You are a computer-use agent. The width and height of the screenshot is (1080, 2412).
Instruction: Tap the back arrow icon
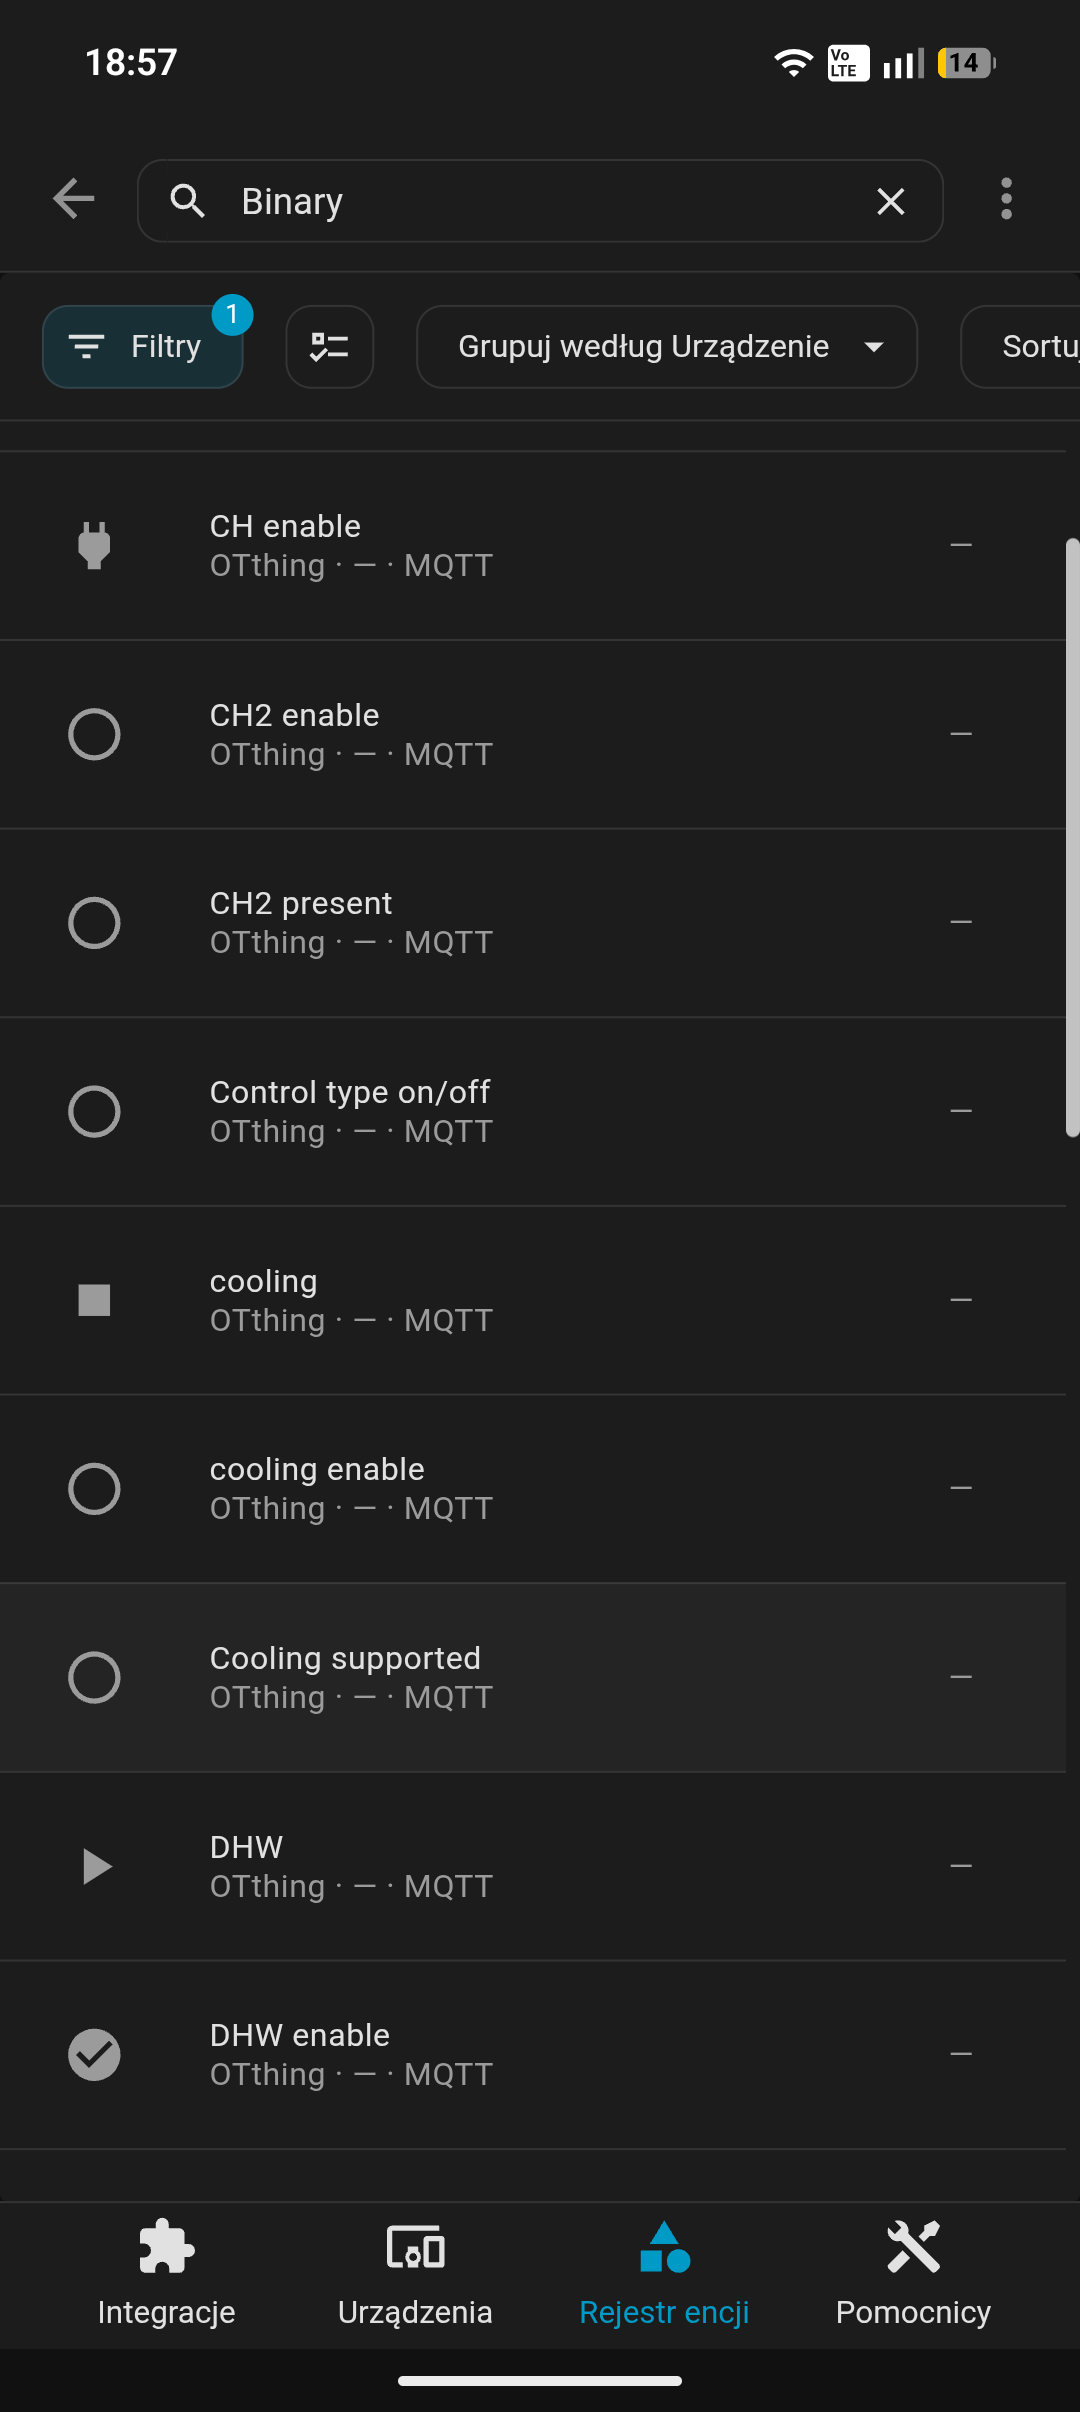coord(74,199)
